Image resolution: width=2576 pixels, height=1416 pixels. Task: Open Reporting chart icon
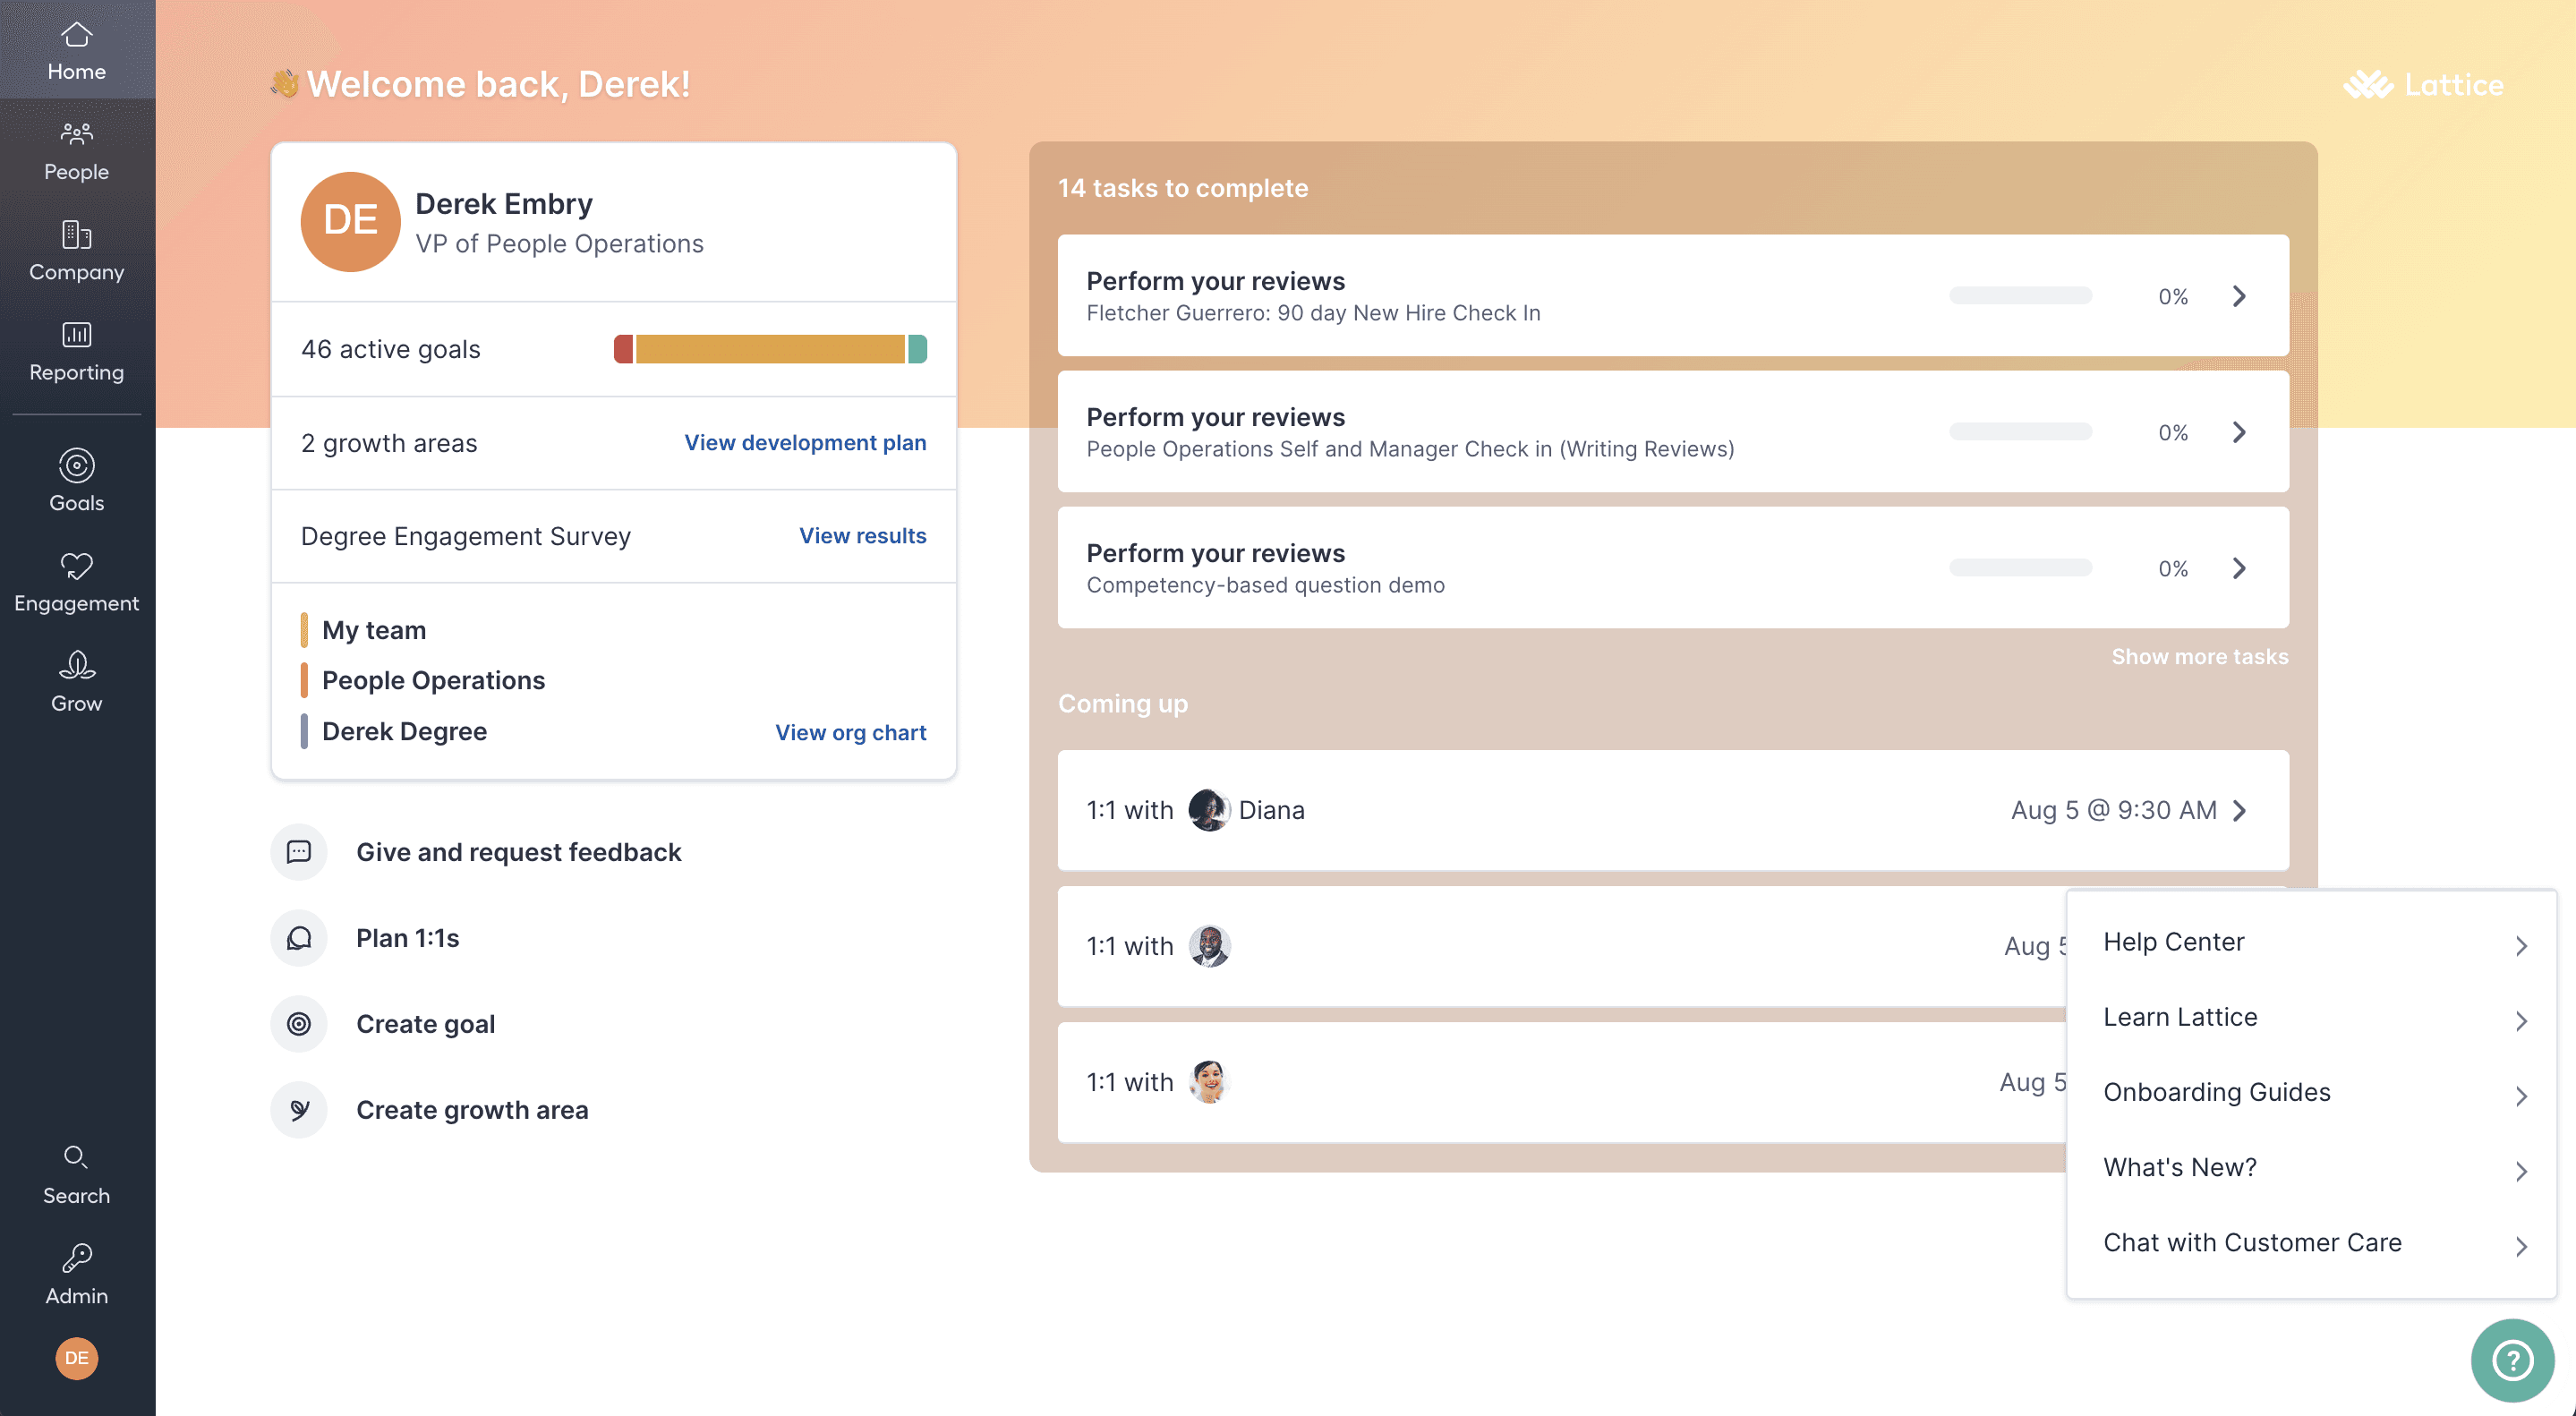coord(76,335)
